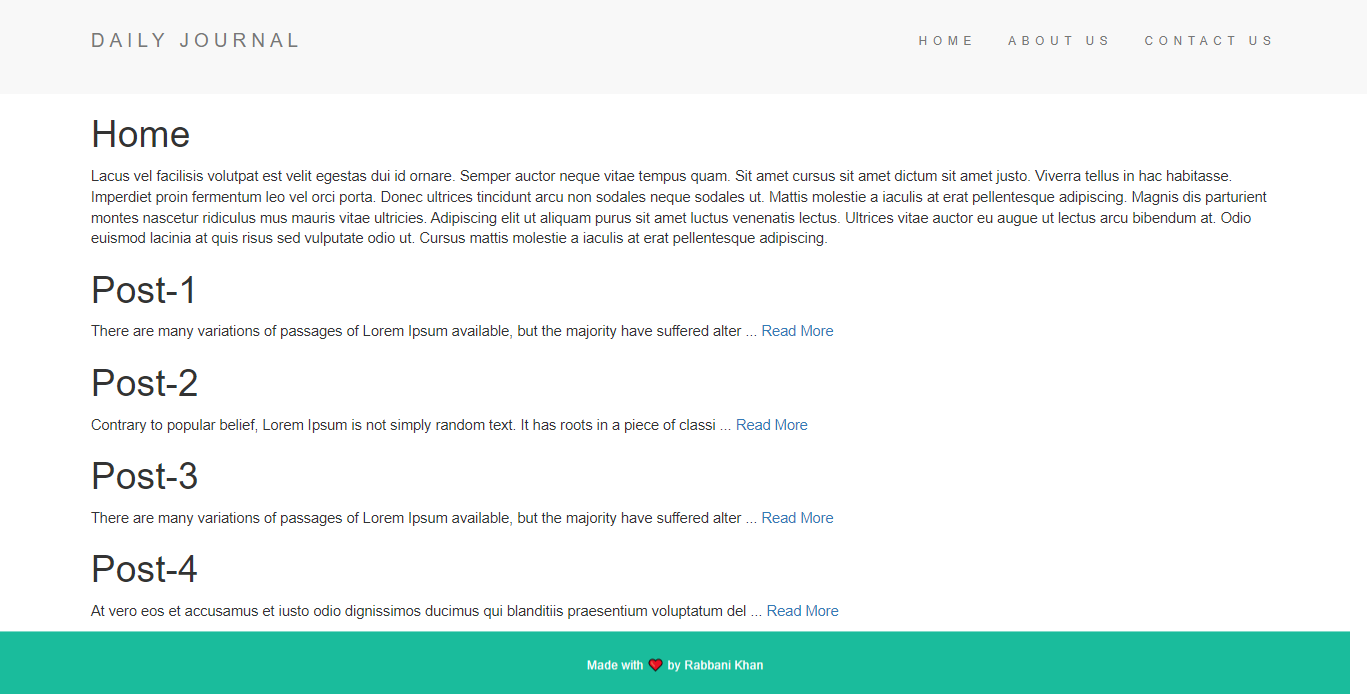Navigate to CONTACT US
Screen dimensions: 1367x695
pyautogui.click(x=1209, y=41)
